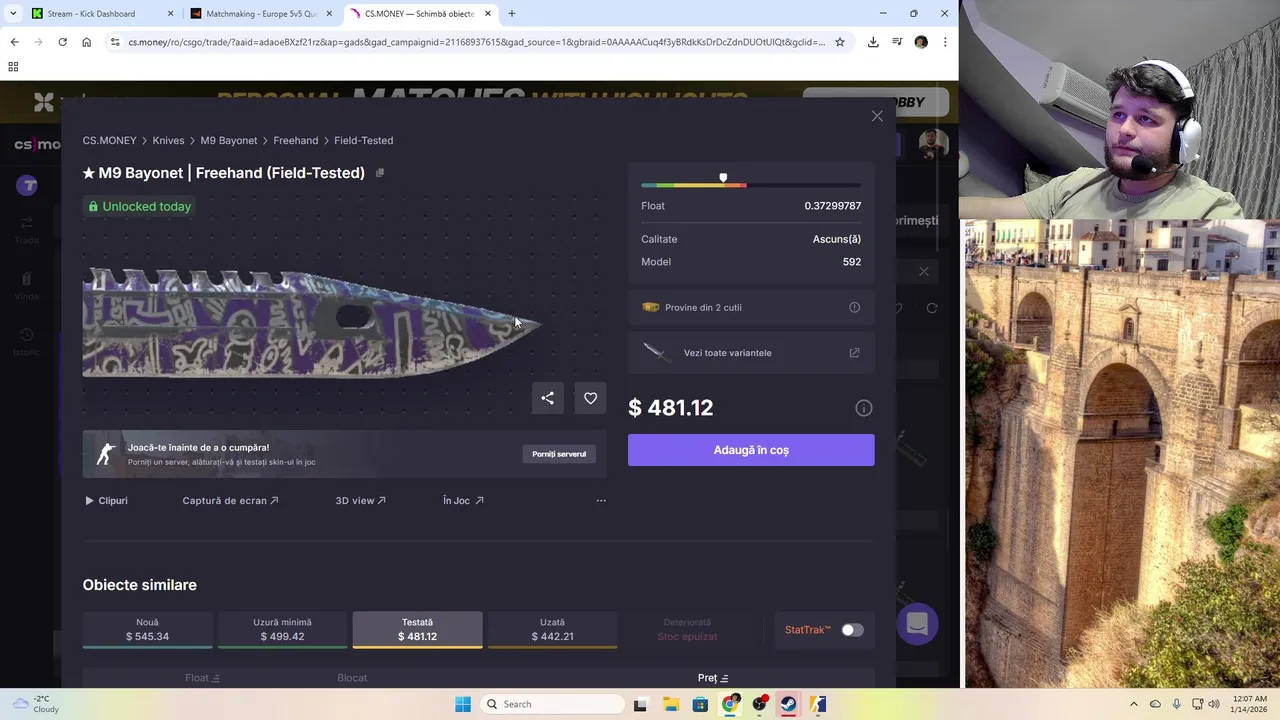Open the more options ellipsis menu

click(x=601, y=500)
